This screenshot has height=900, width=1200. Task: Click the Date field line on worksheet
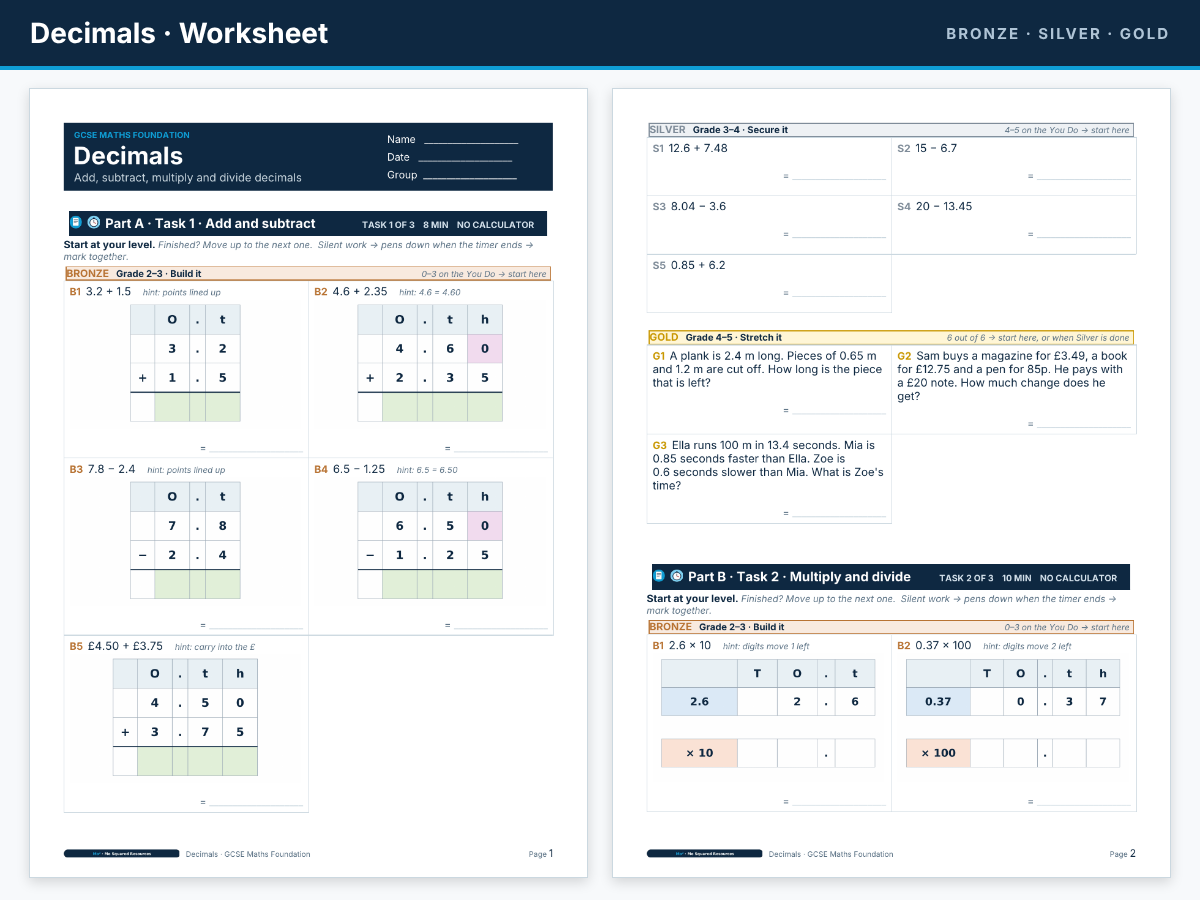click(465, 160)
